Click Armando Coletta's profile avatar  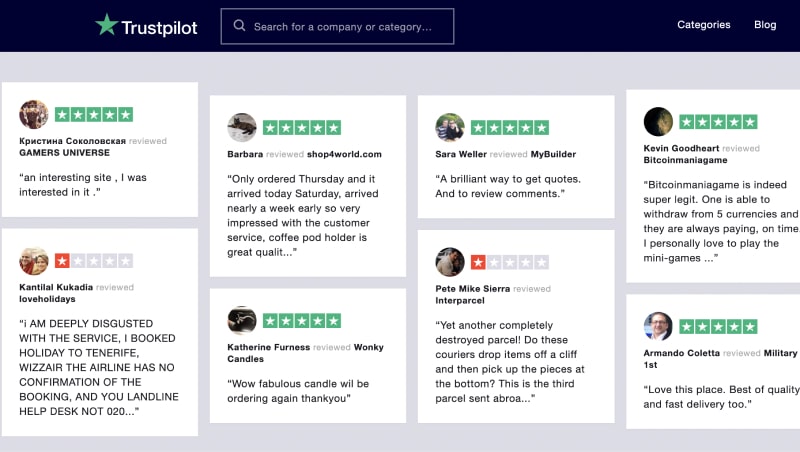[658, 326]
